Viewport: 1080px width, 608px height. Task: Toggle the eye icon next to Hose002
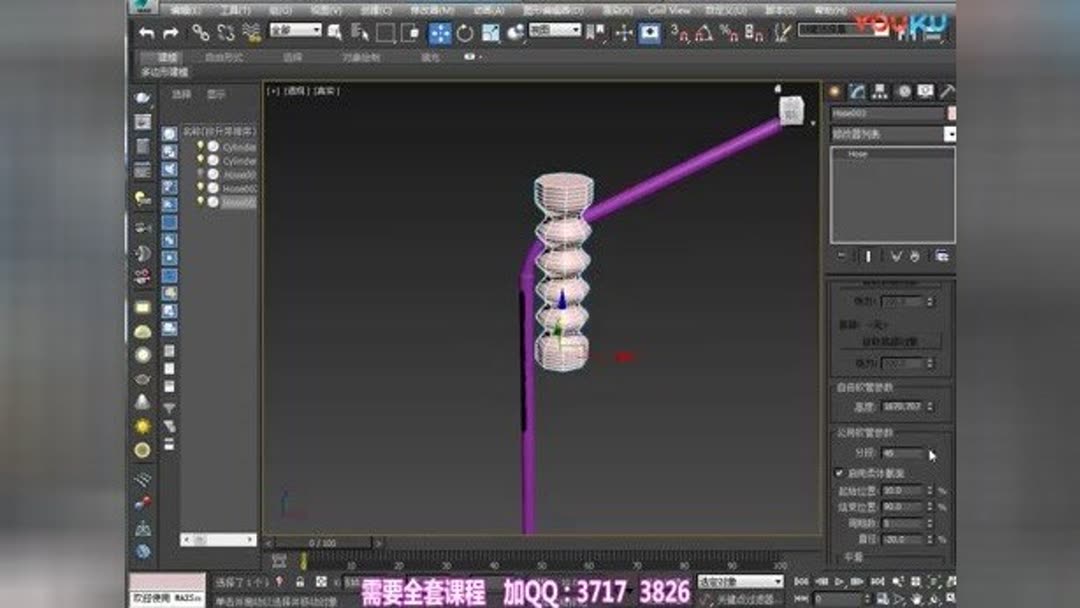200,188
